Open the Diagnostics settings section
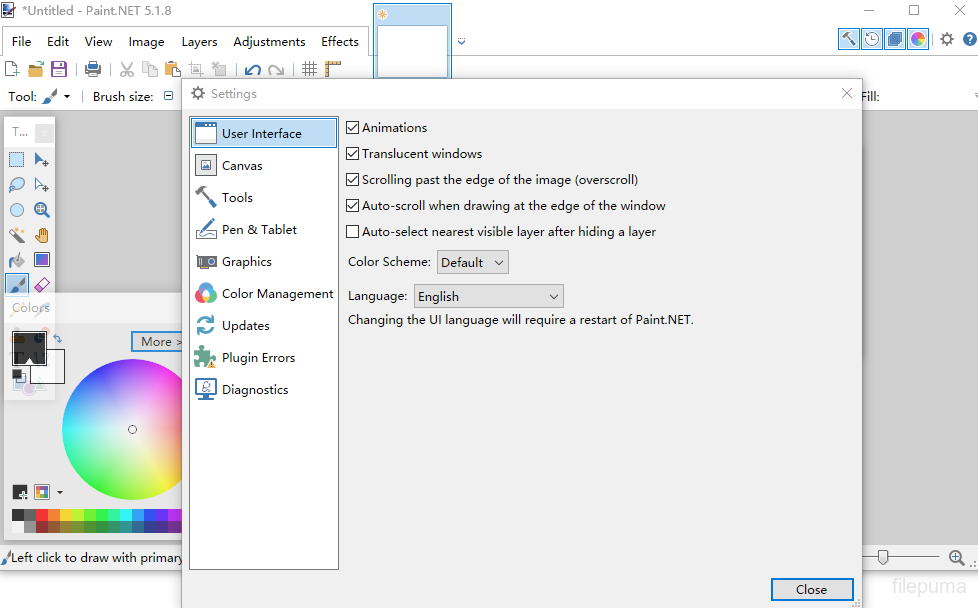This screenshot has height=608, width=978. 264,390
